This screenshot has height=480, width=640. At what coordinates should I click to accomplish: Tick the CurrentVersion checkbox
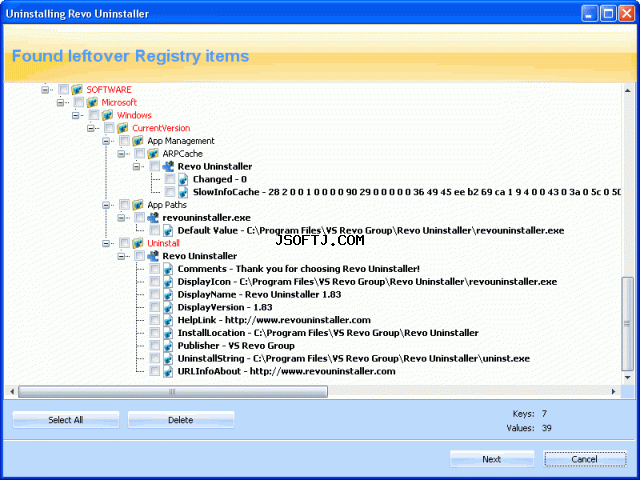click(109, 127)
